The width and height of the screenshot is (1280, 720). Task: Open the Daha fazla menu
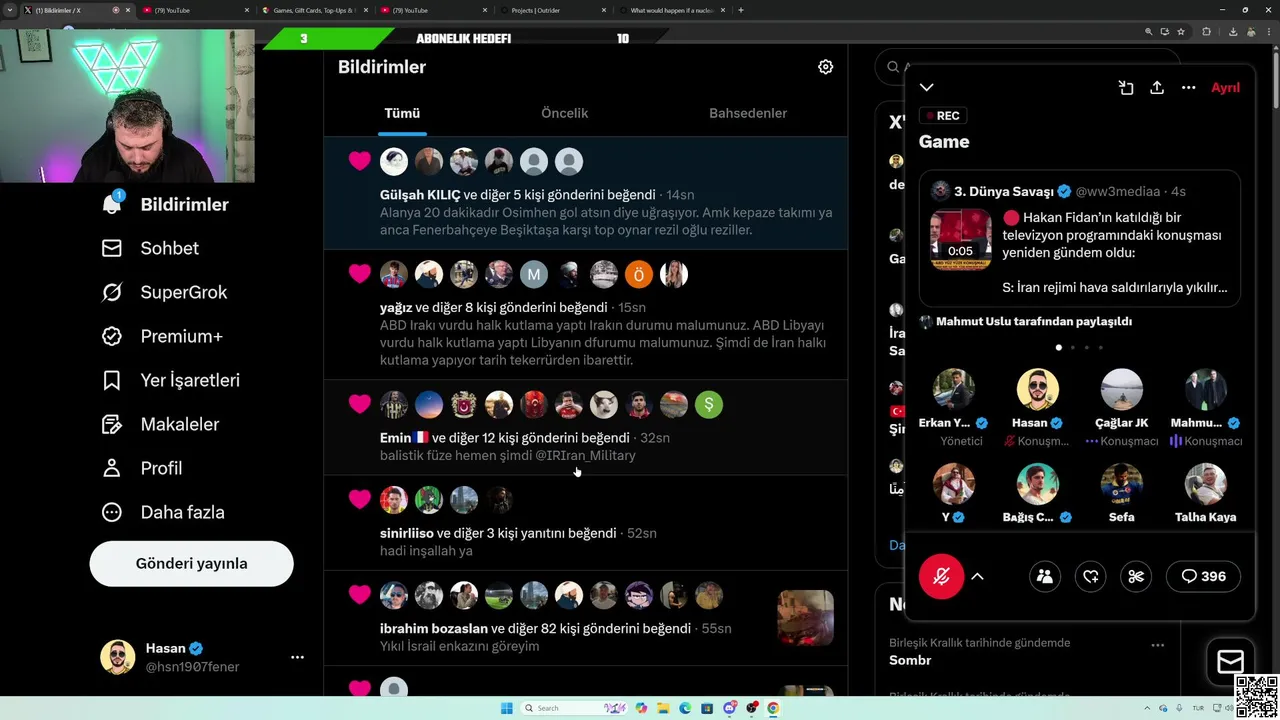click(163, 512)
